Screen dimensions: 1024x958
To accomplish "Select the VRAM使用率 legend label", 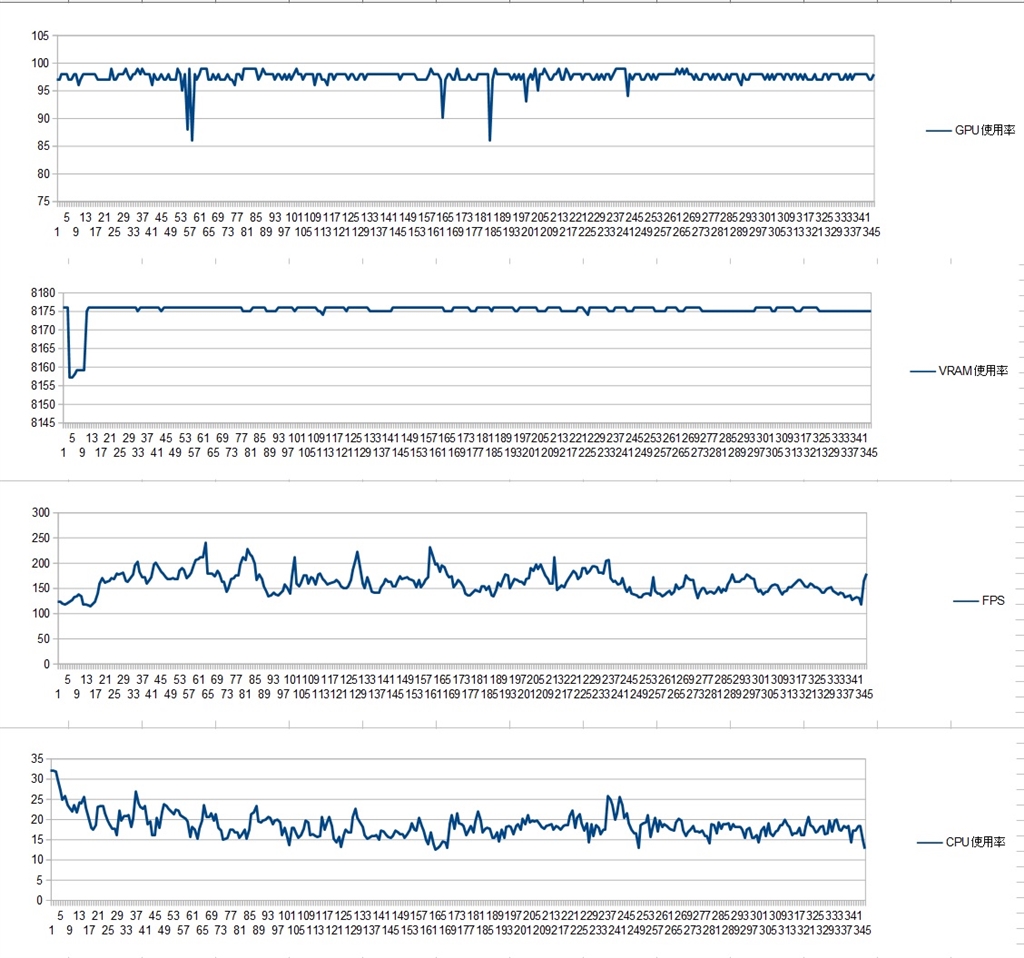I will point(973,371).
